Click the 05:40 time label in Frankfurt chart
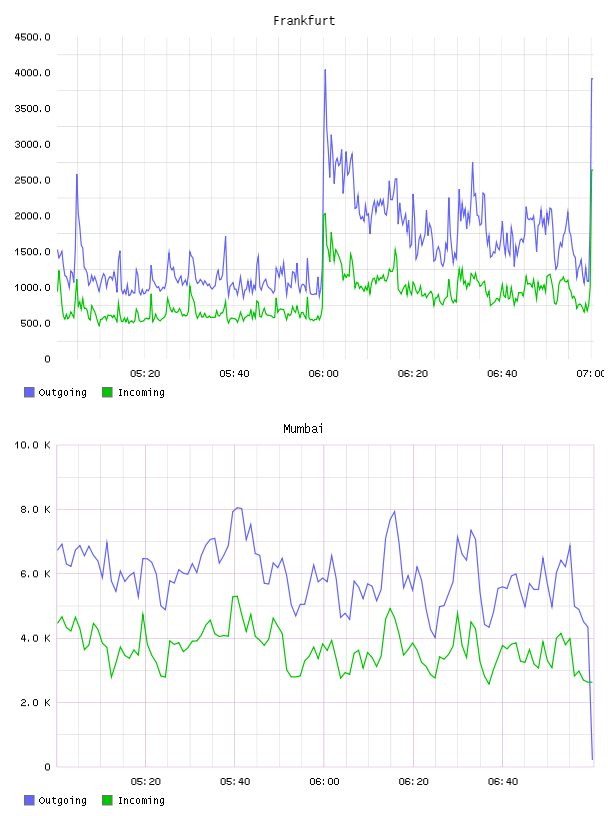 tap(234, 374)
